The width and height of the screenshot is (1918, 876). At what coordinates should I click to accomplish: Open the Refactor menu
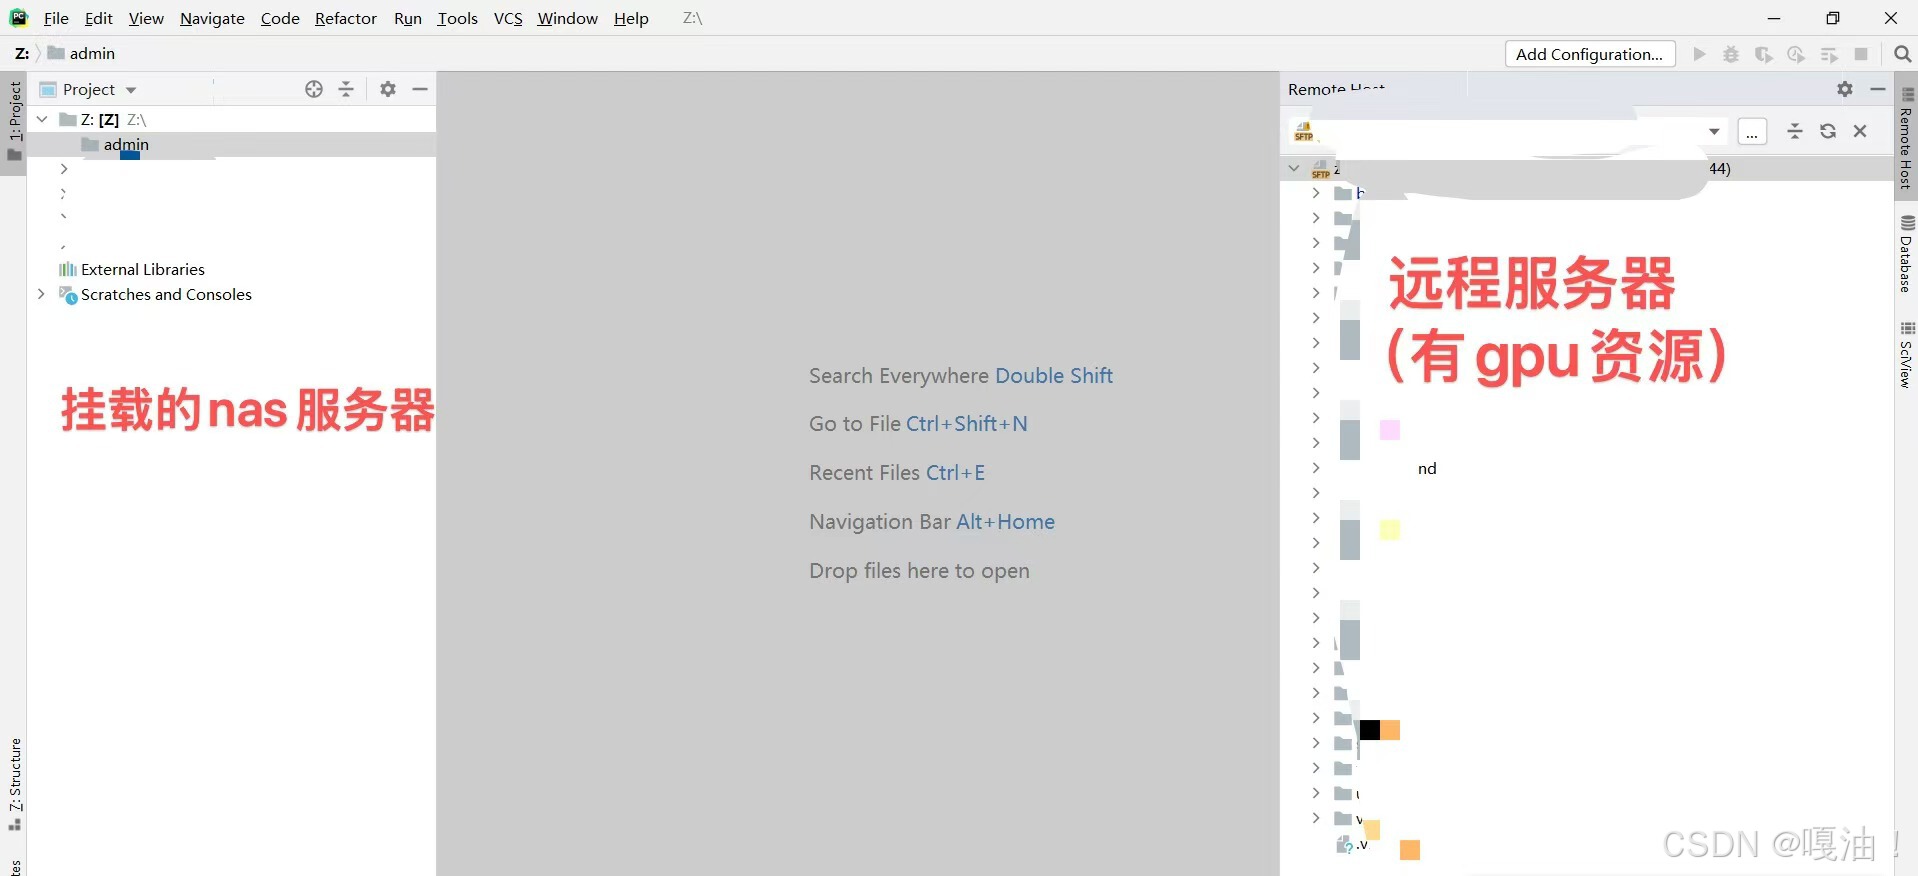tap(346, 18)
